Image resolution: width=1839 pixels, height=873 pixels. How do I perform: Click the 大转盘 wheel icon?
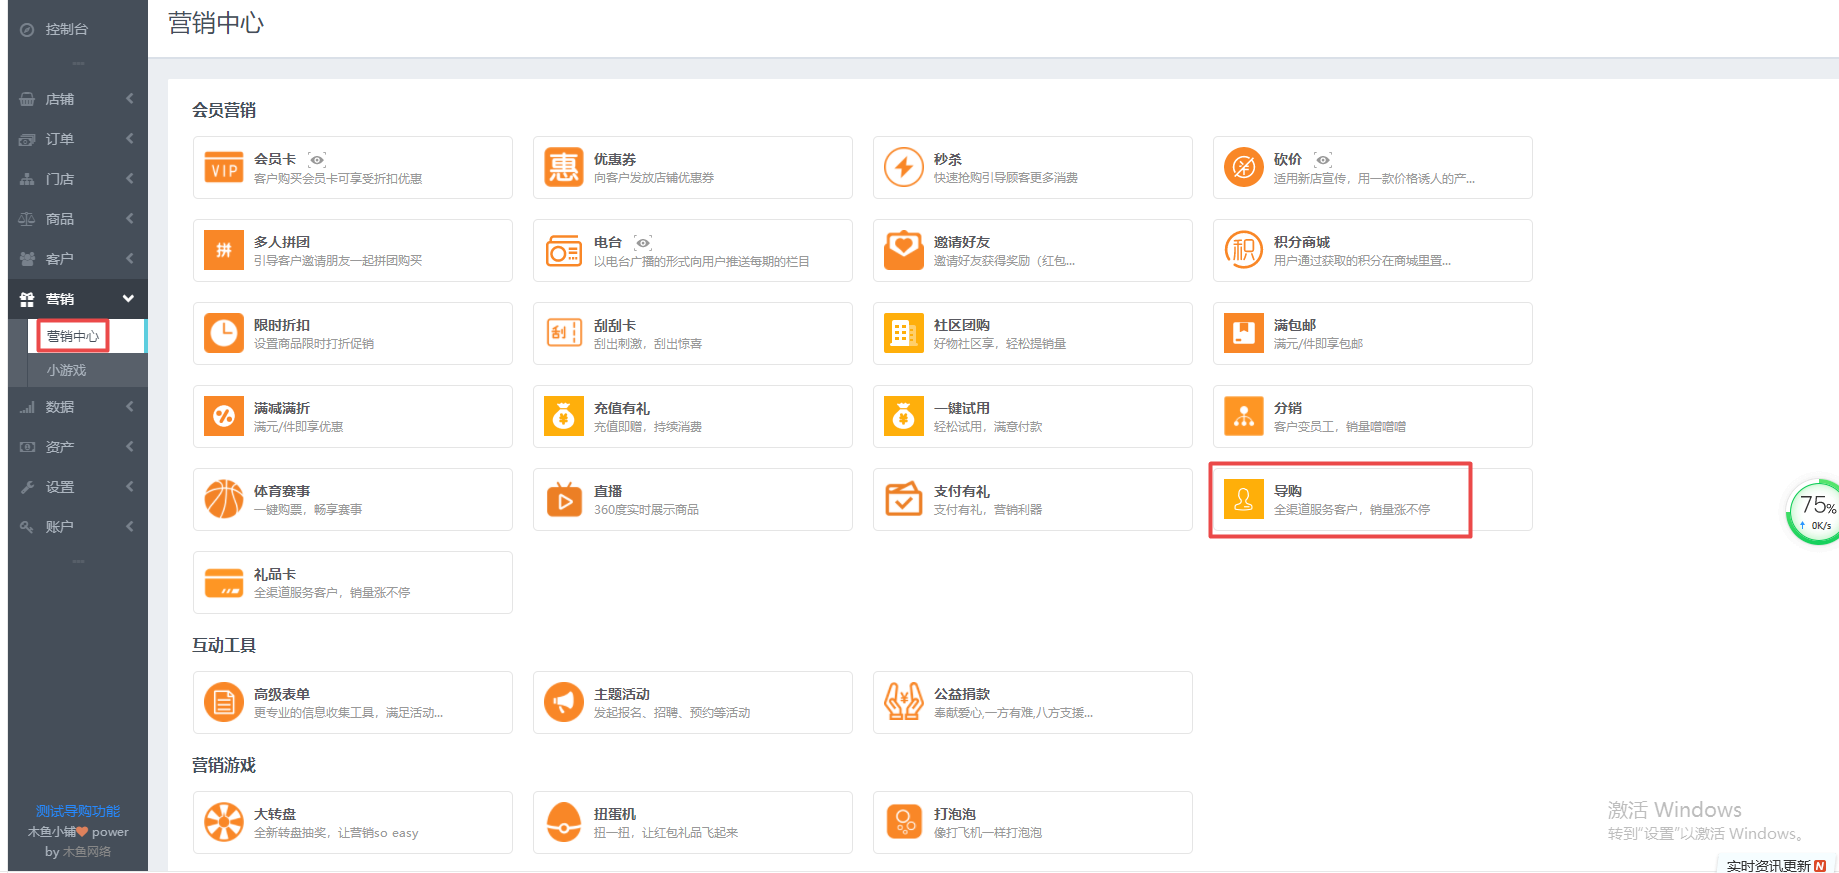(224, 822)
